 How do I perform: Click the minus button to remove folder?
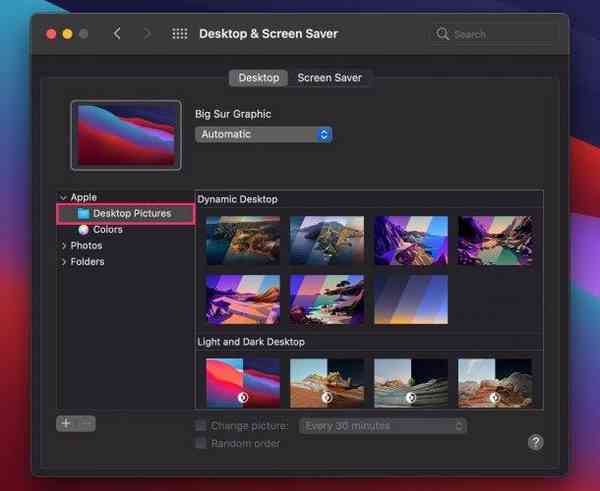tap(86, 423)
